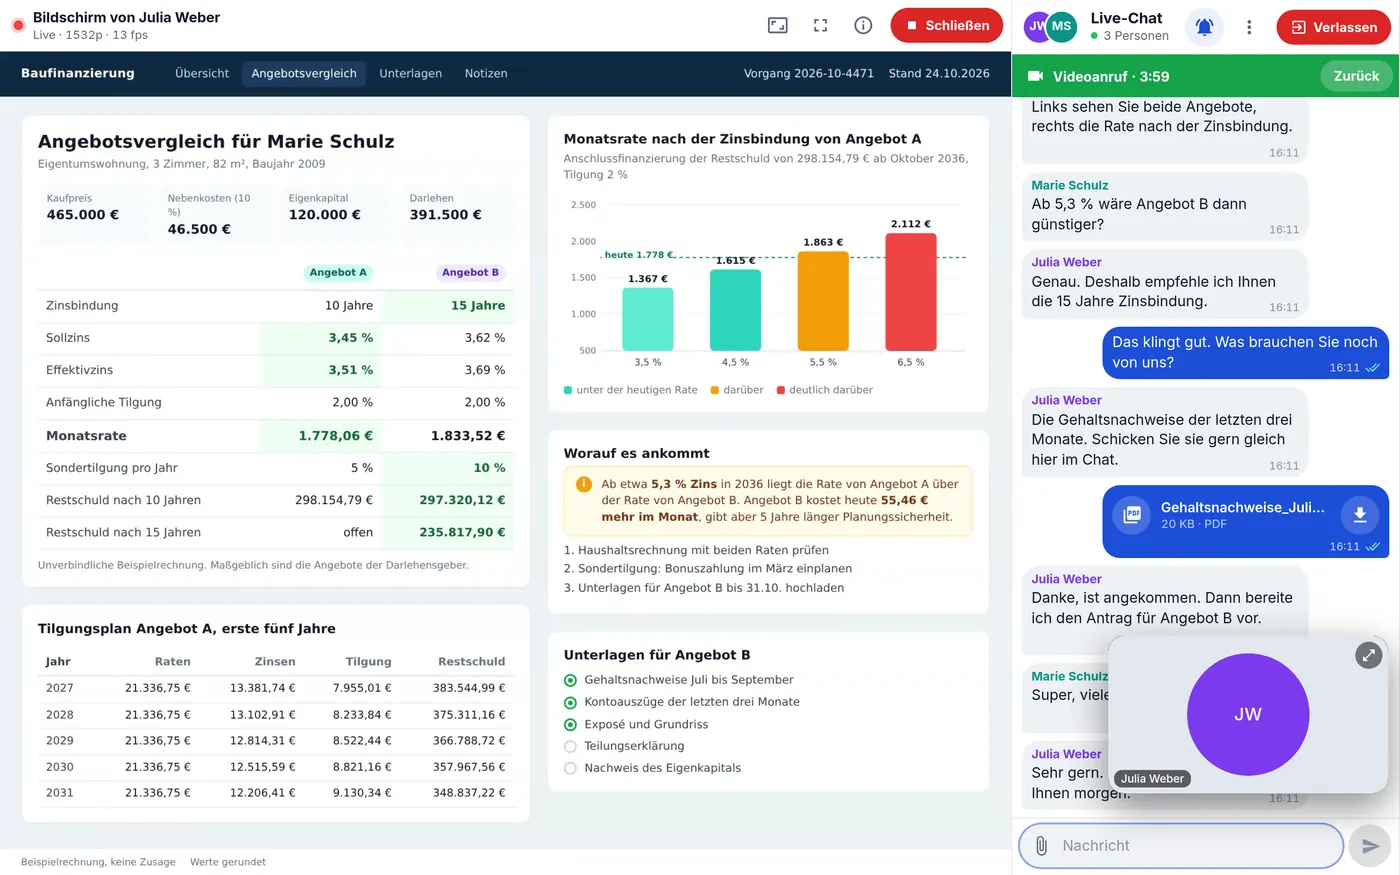Screen dimensions: 1400x875
Task: Focus the Nachricht input field
Action: click(x=1181, y=846)
